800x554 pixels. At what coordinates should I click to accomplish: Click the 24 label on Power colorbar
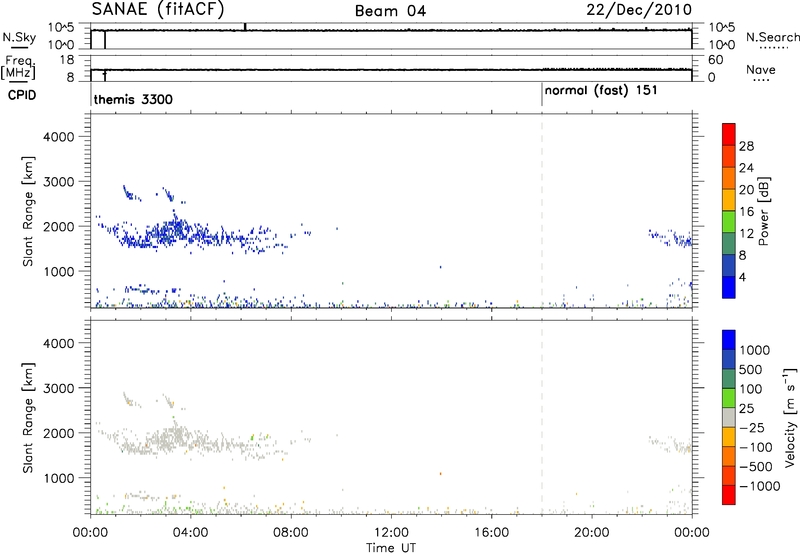746,168
